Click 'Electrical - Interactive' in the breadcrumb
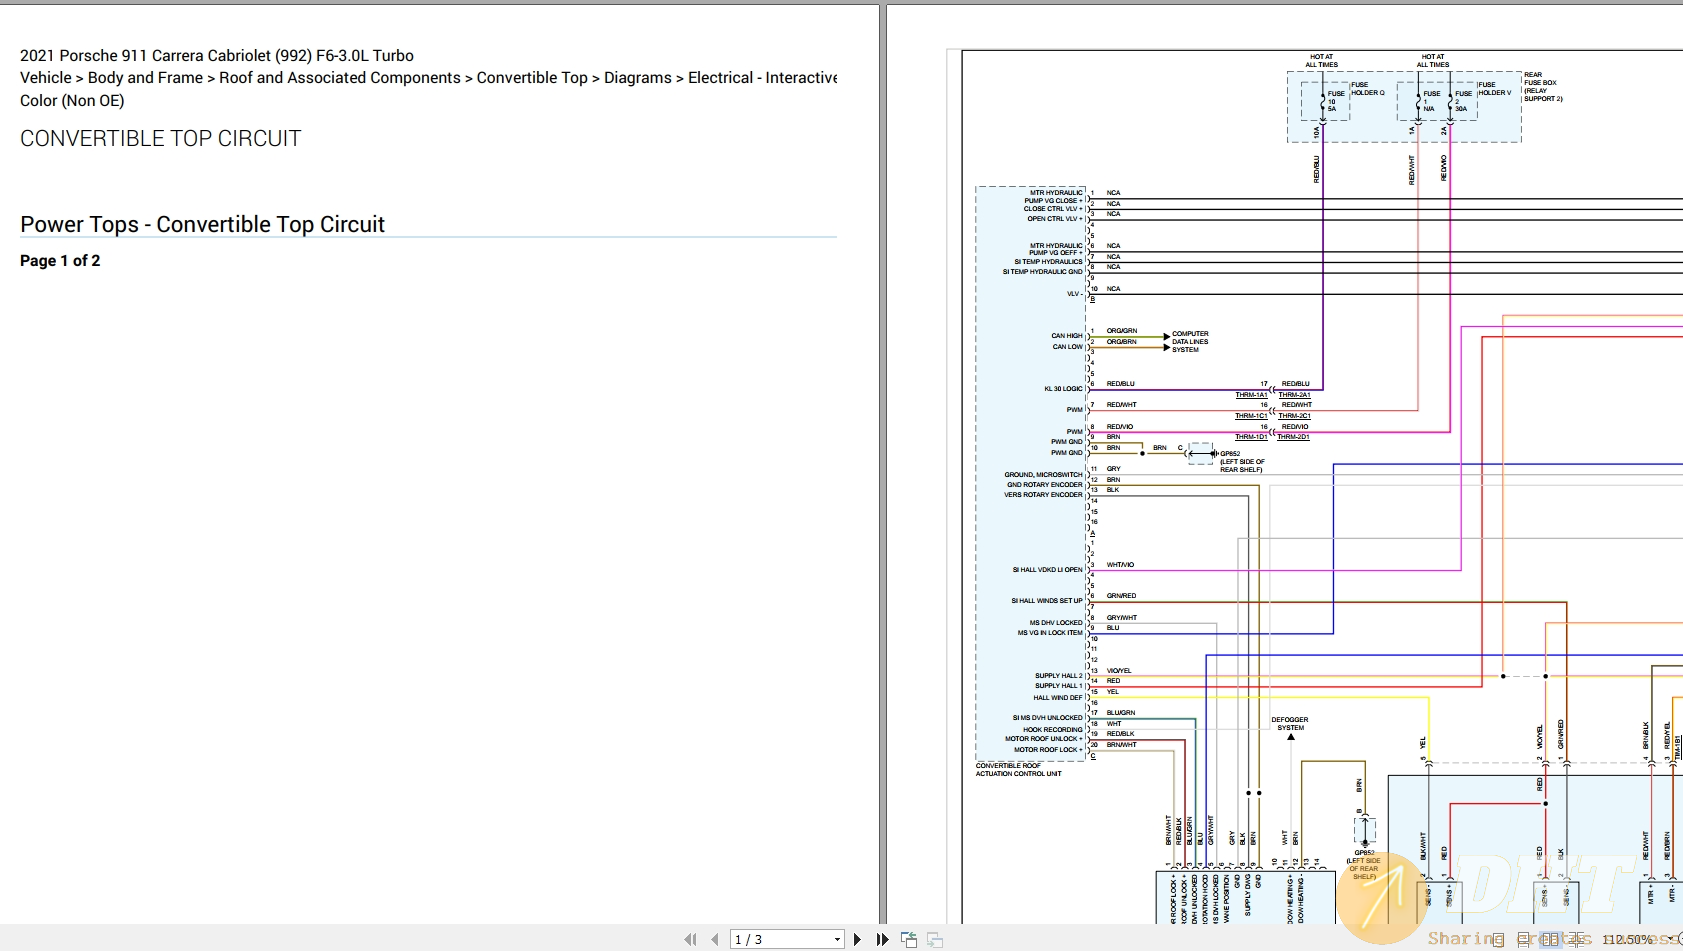Image resolution: width=1683 pixels, height=951 pixels. tap(762, 78)
